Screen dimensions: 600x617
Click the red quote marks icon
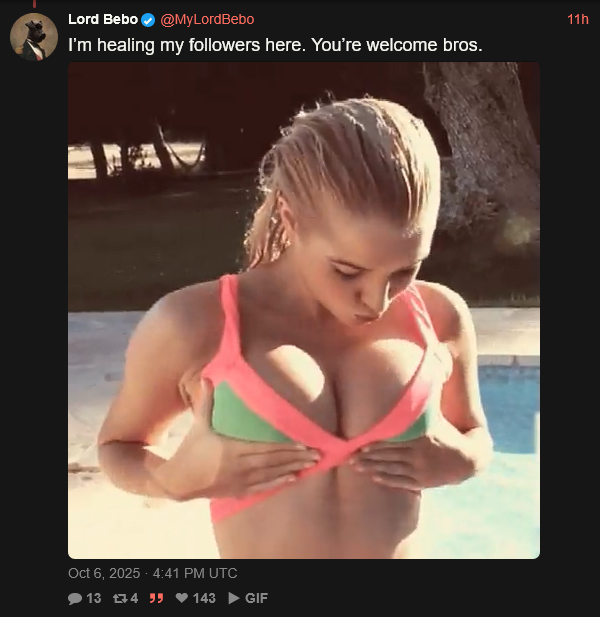pos(156,599)
